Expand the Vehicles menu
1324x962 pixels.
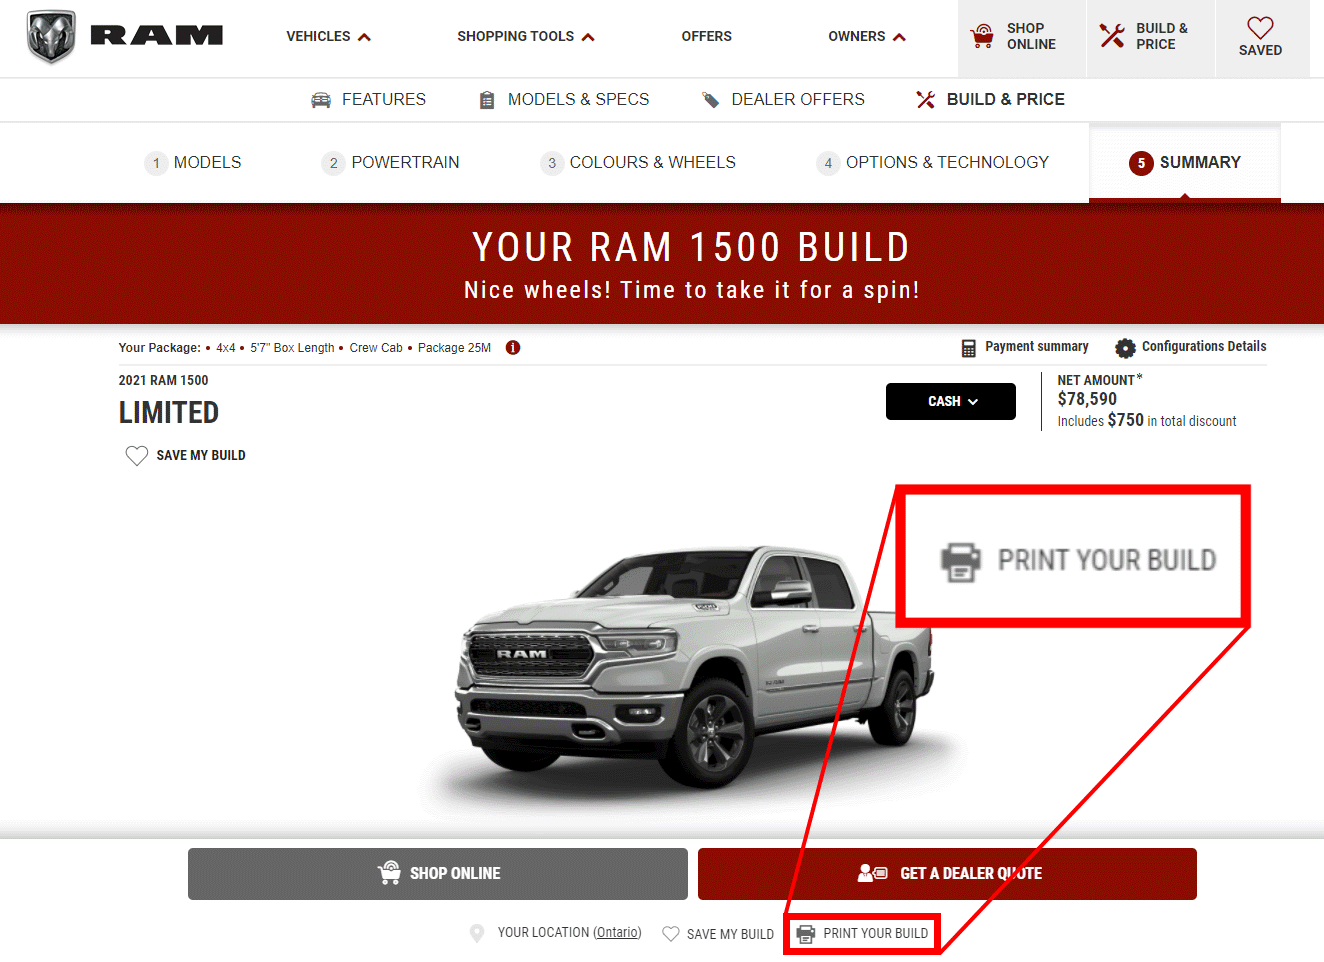[x=328, y=37]
